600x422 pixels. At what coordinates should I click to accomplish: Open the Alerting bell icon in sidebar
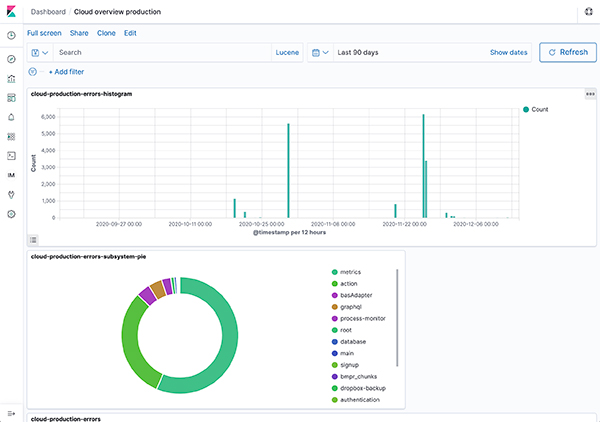[x=11, y=117]
